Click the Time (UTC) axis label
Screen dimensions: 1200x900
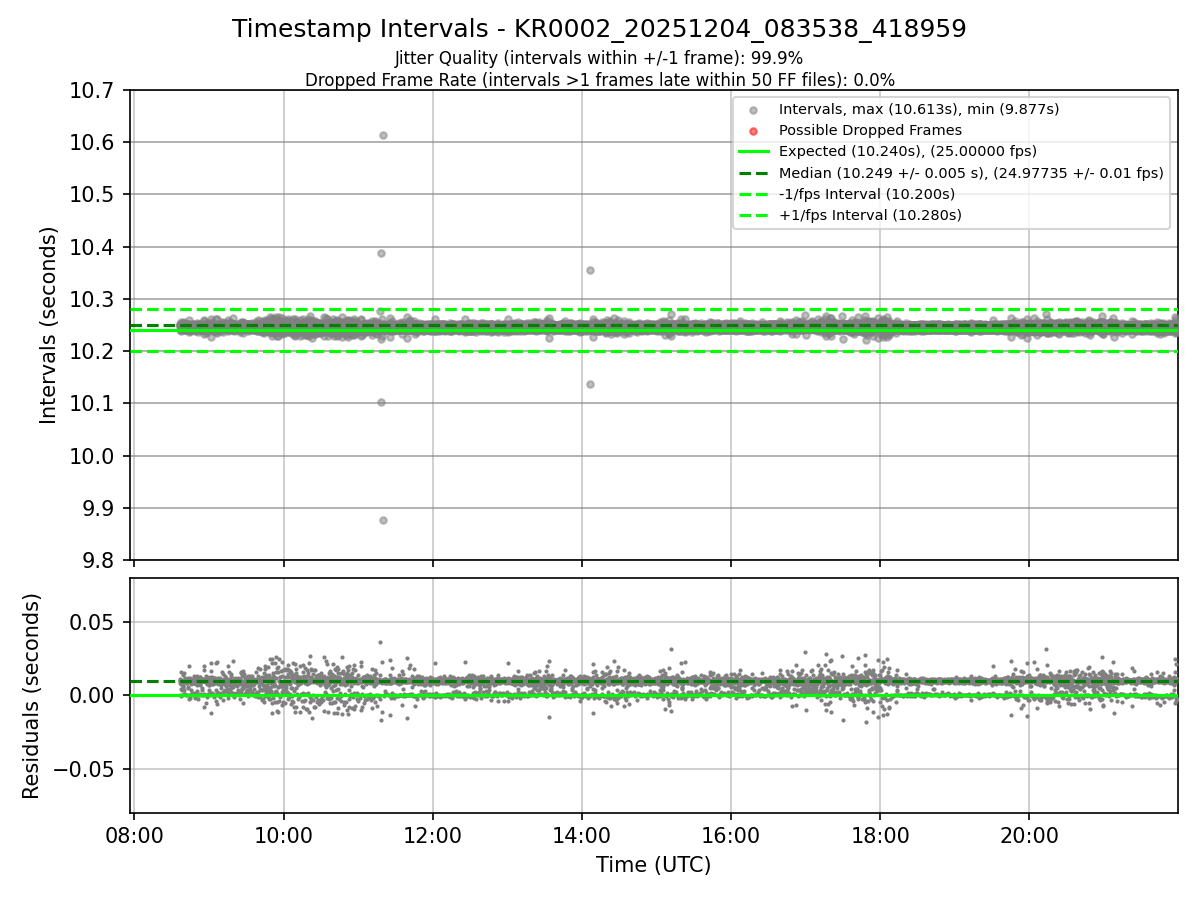(654, 865)
